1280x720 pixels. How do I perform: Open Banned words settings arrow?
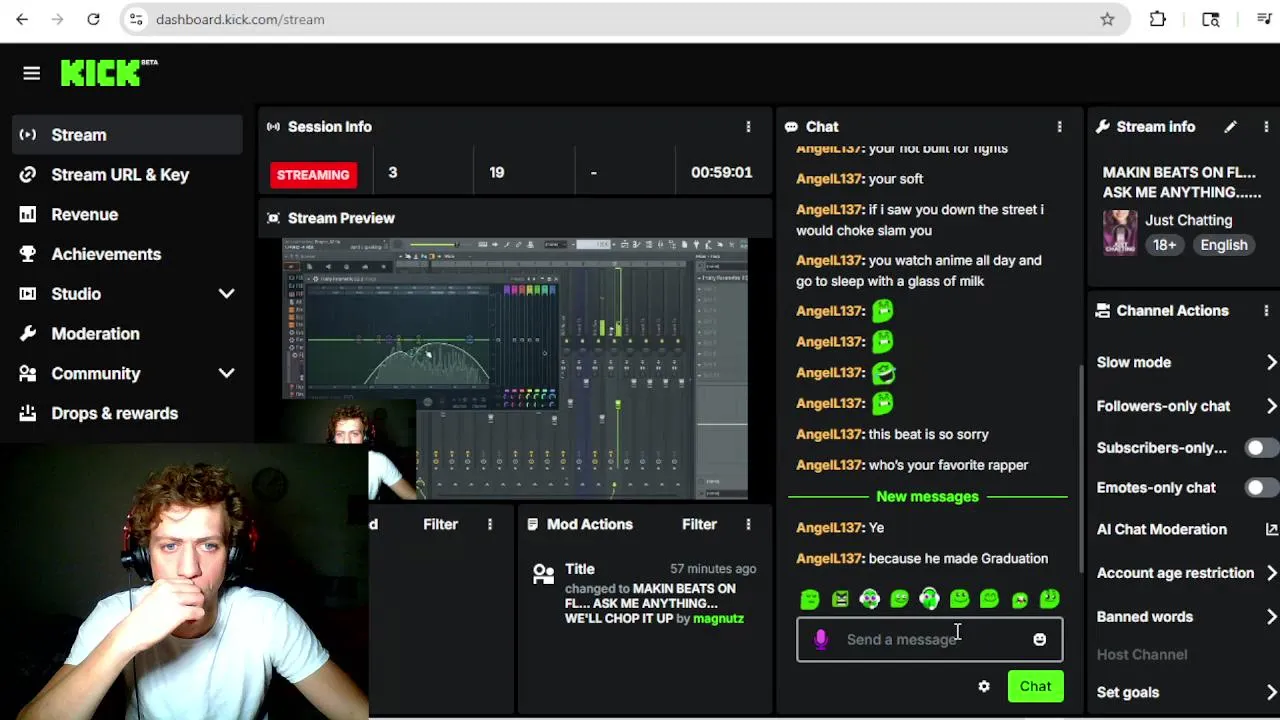[x=1271, y=617]
